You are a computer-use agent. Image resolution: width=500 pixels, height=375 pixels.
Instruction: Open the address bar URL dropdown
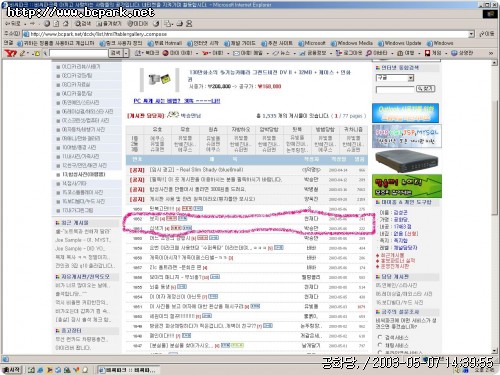pyautogui.click(x=471, y=34)
